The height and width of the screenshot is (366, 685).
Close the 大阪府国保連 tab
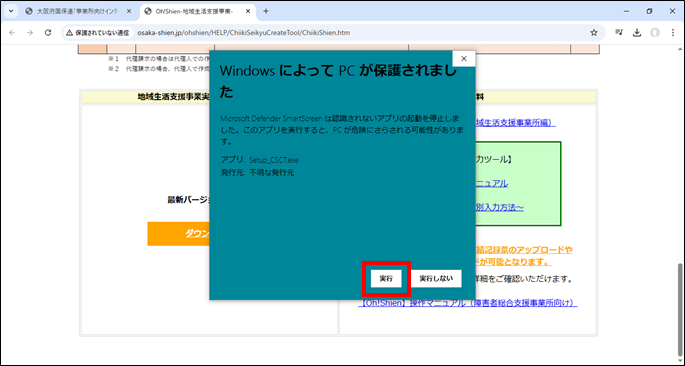pyautogui.click(x=129, y=11)
